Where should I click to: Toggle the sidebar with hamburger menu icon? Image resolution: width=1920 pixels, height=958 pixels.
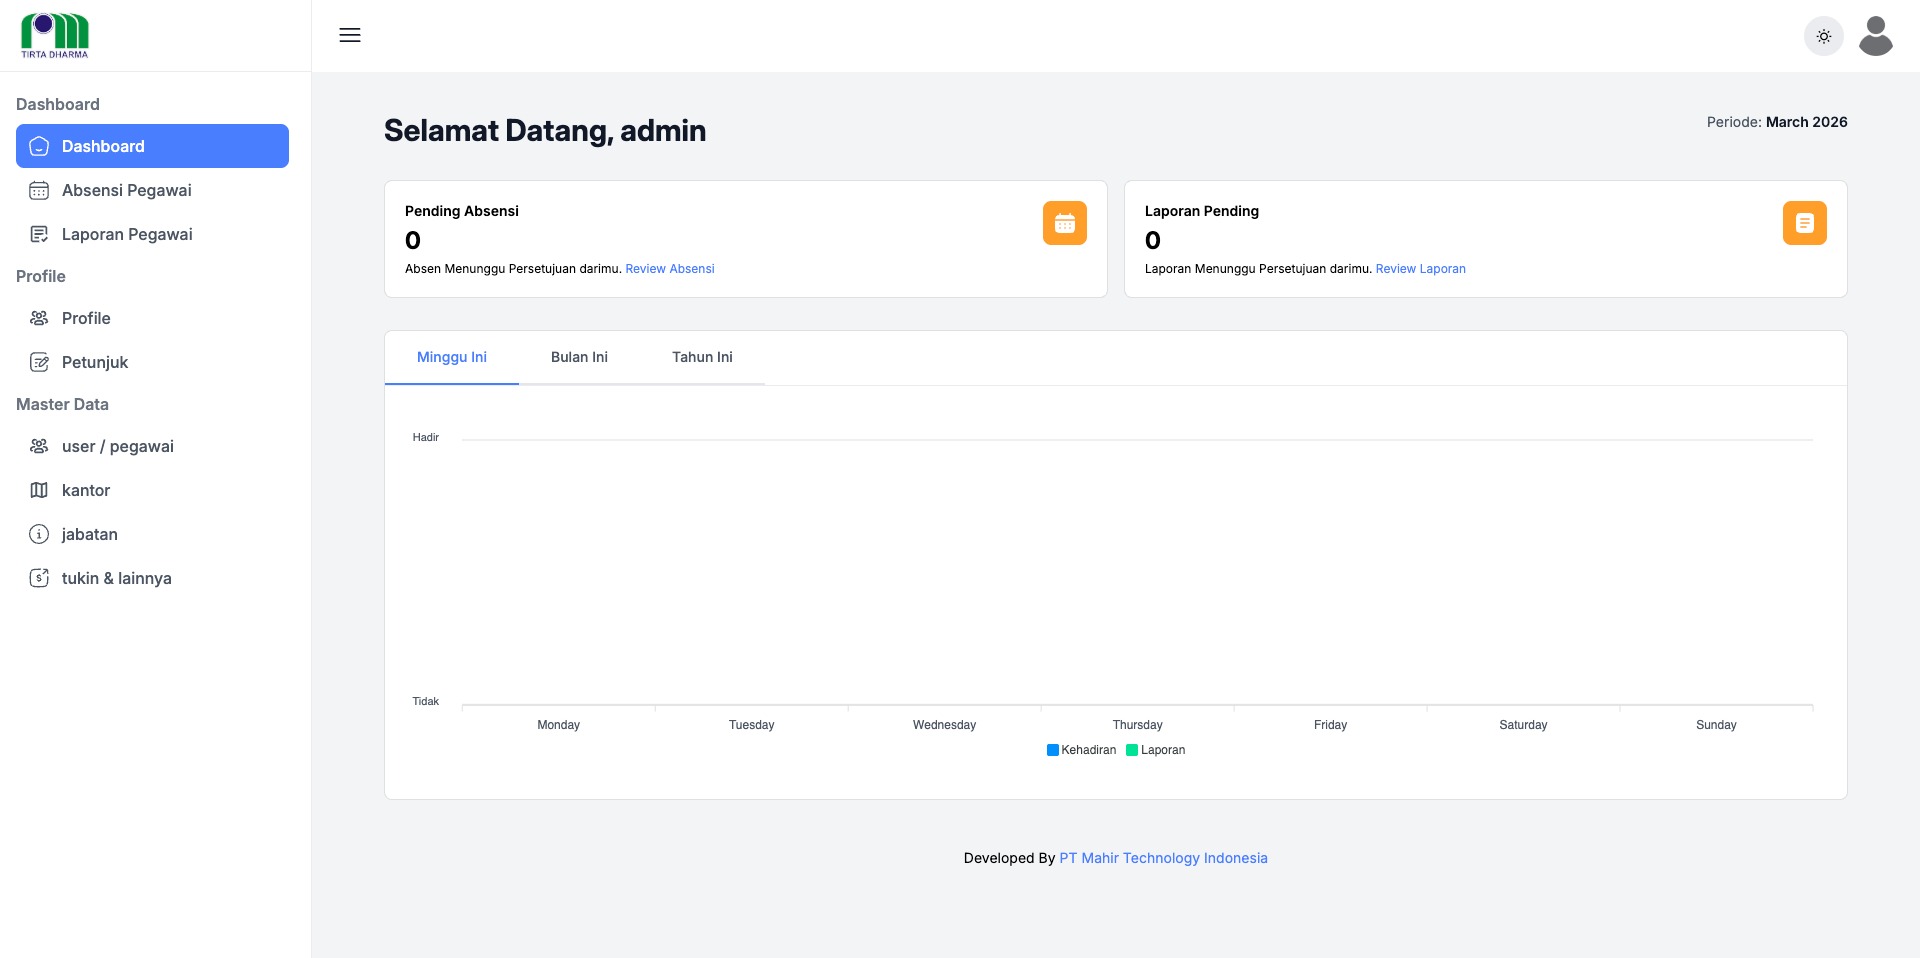tap(350, 36)
